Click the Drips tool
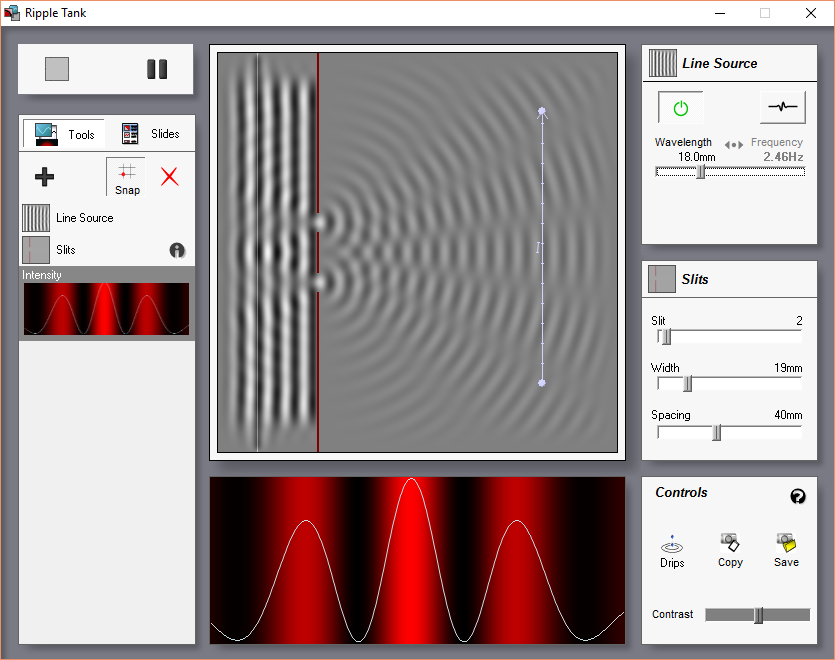 coord(672,552)
